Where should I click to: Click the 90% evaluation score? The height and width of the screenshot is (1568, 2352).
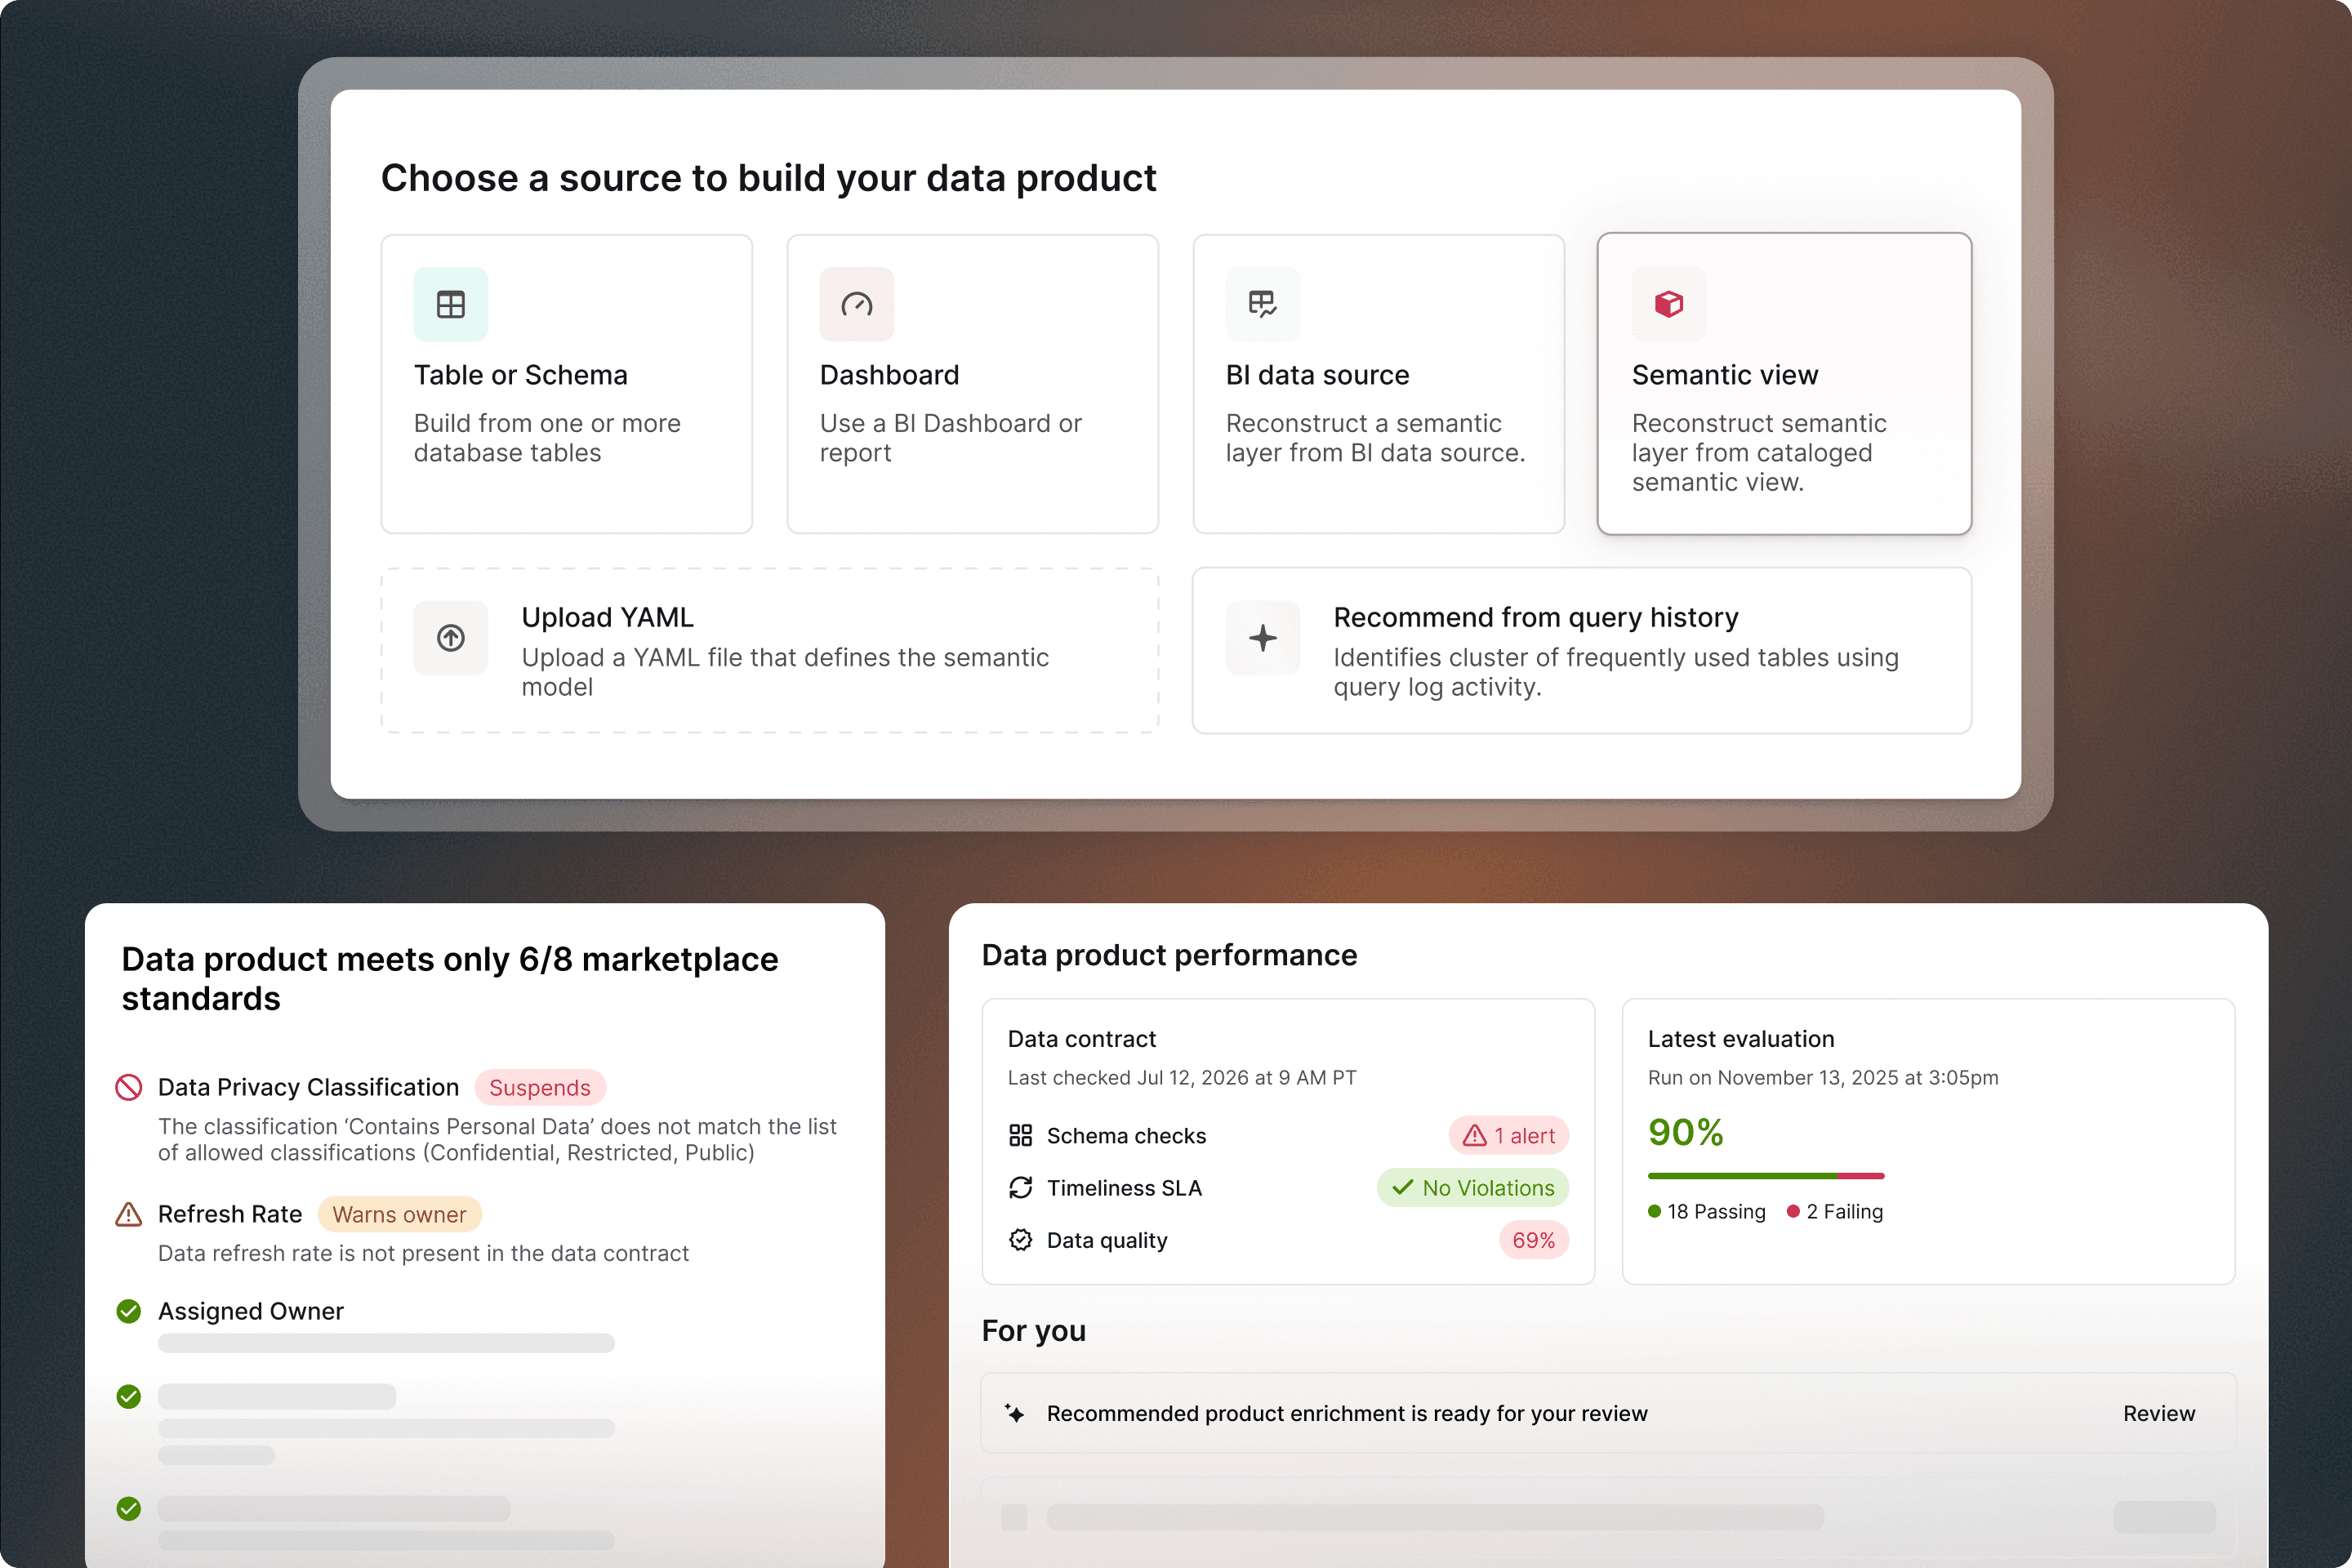click(1686, 1132)
